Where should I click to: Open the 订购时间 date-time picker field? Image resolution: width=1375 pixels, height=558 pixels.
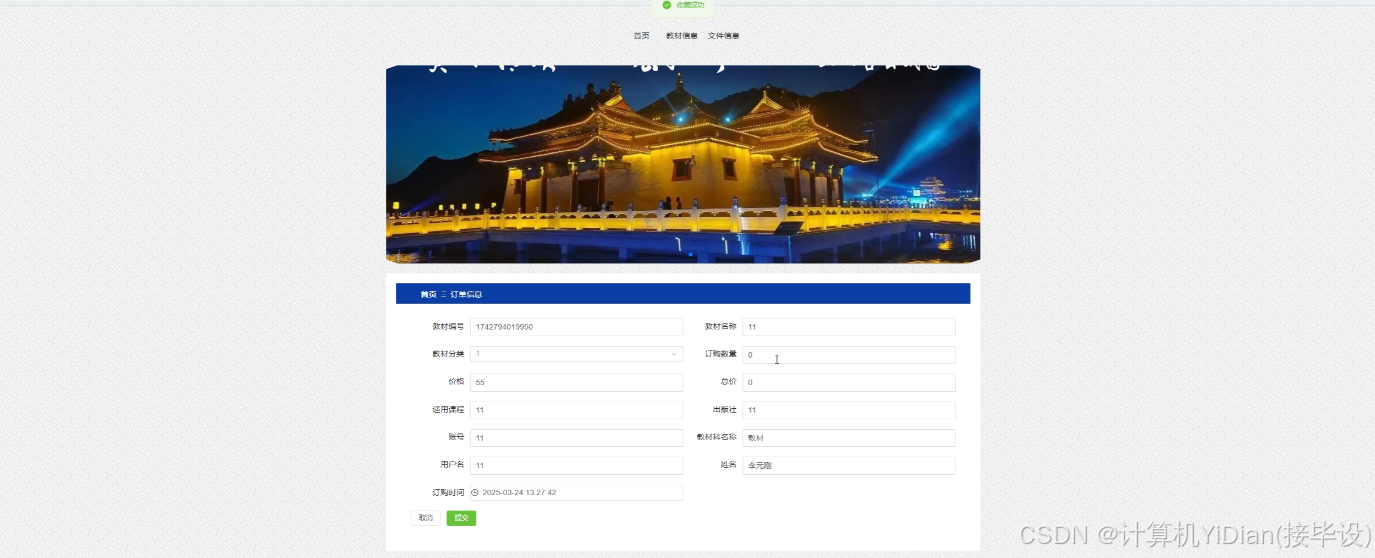576,492
